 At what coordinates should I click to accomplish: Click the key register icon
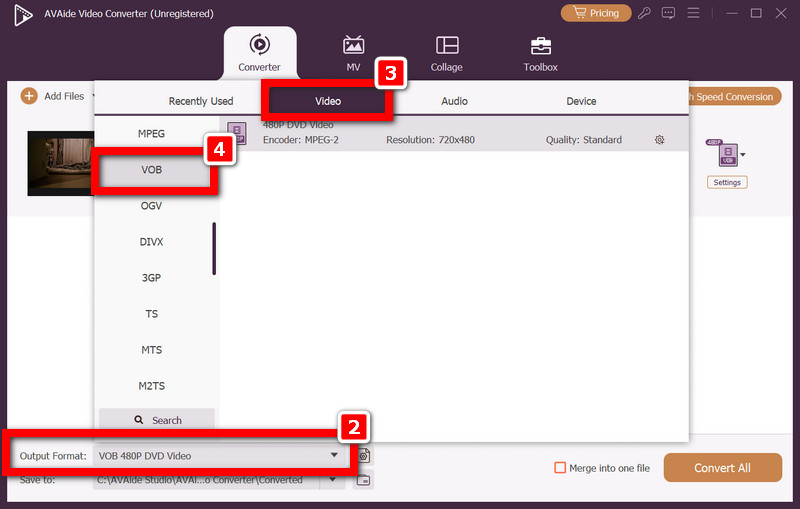coord(644,13)
